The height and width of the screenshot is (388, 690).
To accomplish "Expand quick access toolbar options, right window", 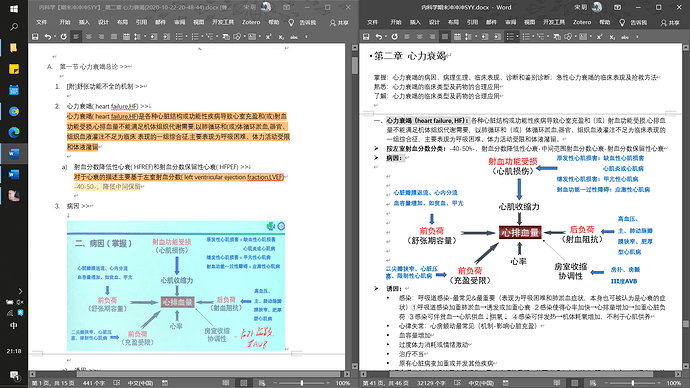I will coord(638,37).
